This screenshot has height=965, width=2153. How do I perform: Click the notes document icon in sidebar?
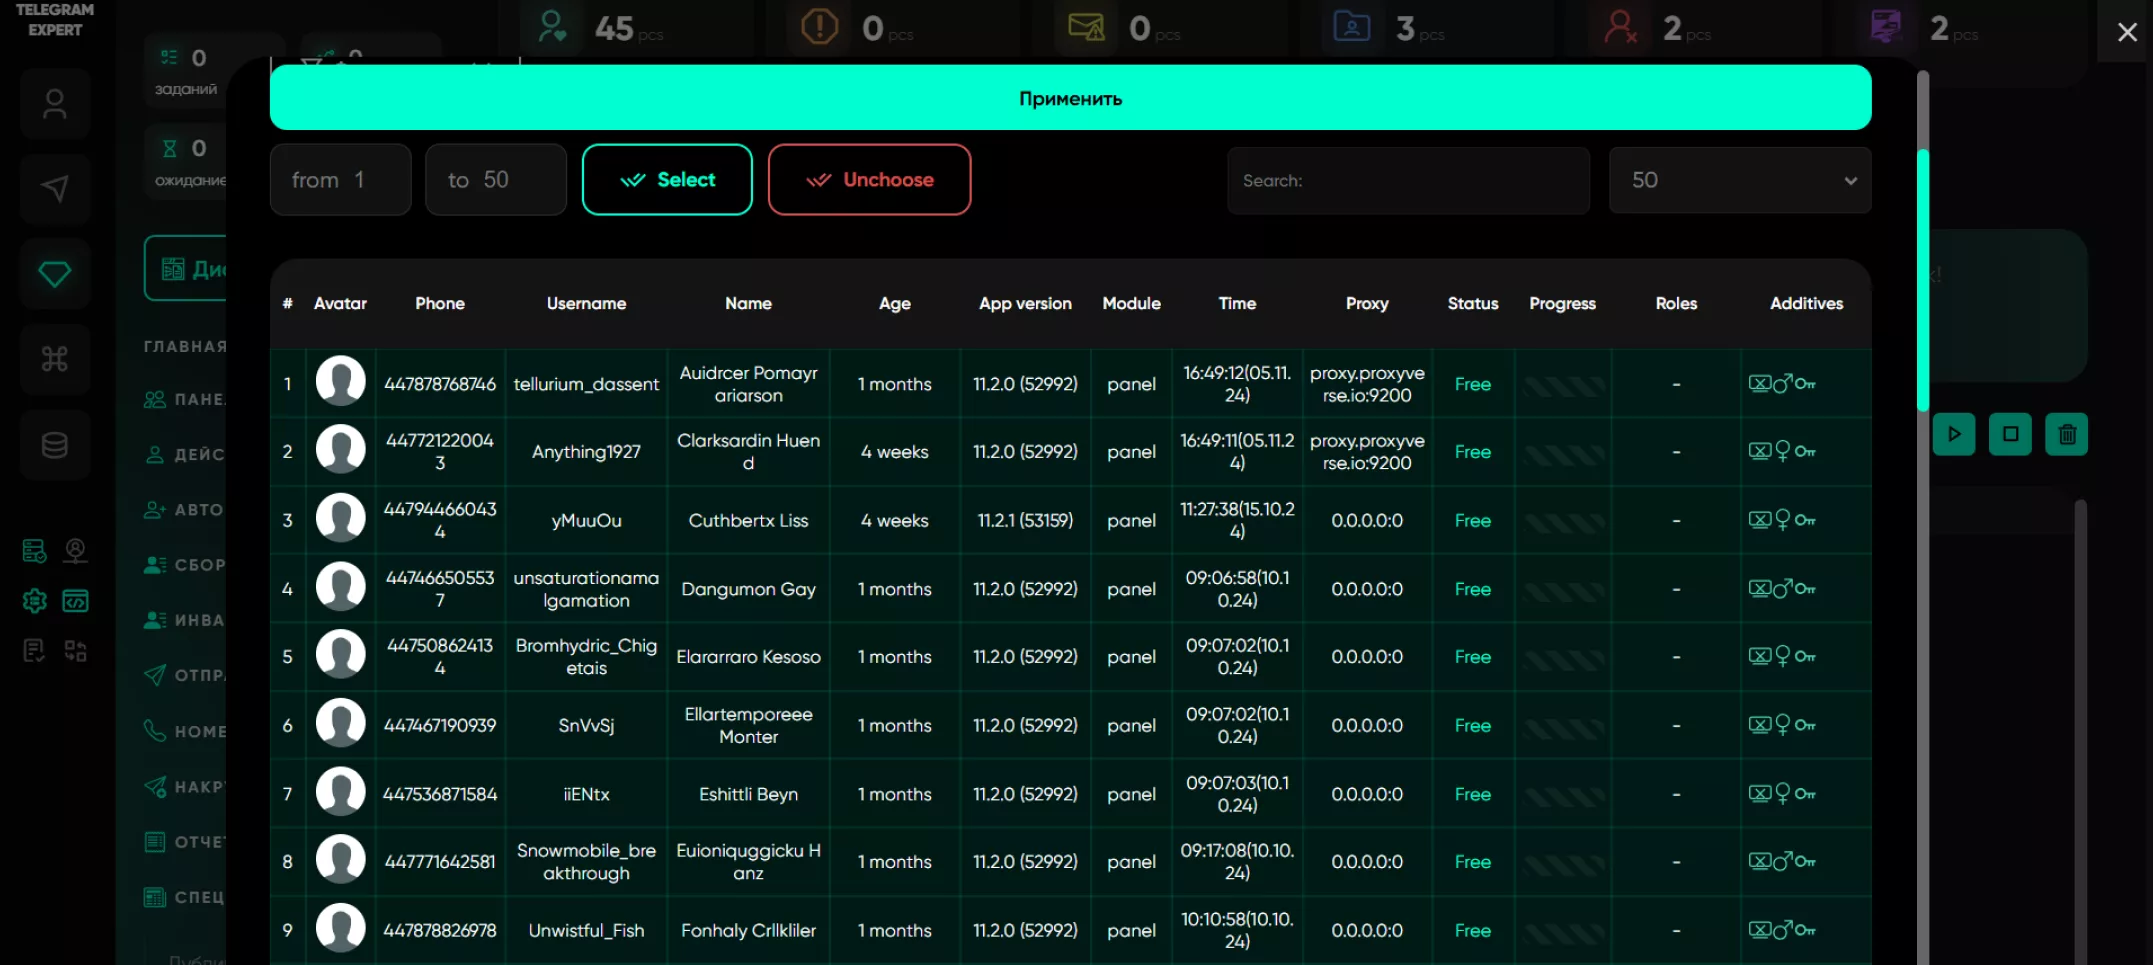click(x=34, y=652)
